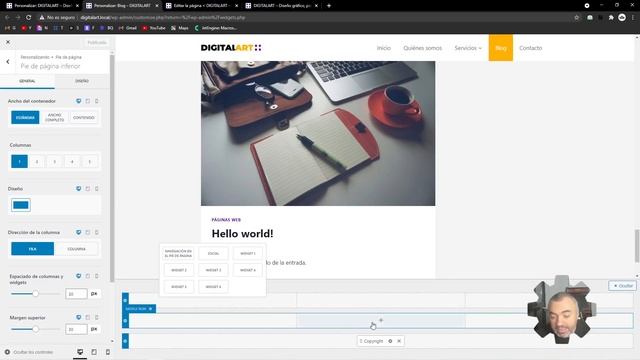Select tablet icon for Espaciado de columnas
The height and width of the screenshot is (360, 640).
(x=88, y=276)
